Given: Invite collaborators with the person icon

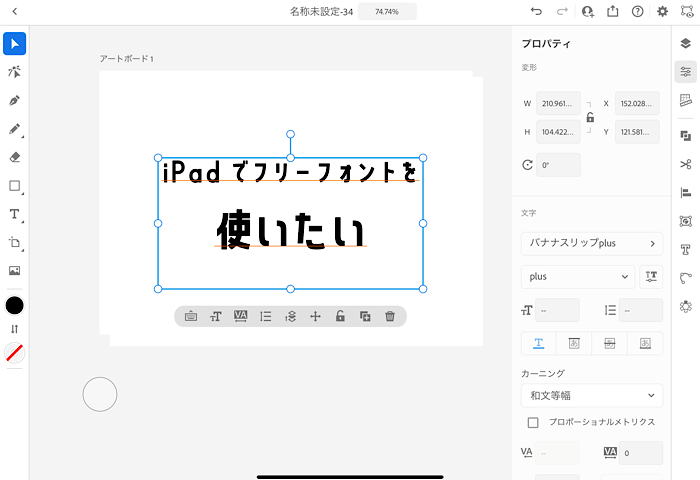Looking at the screenshot, I should point(588,11).
